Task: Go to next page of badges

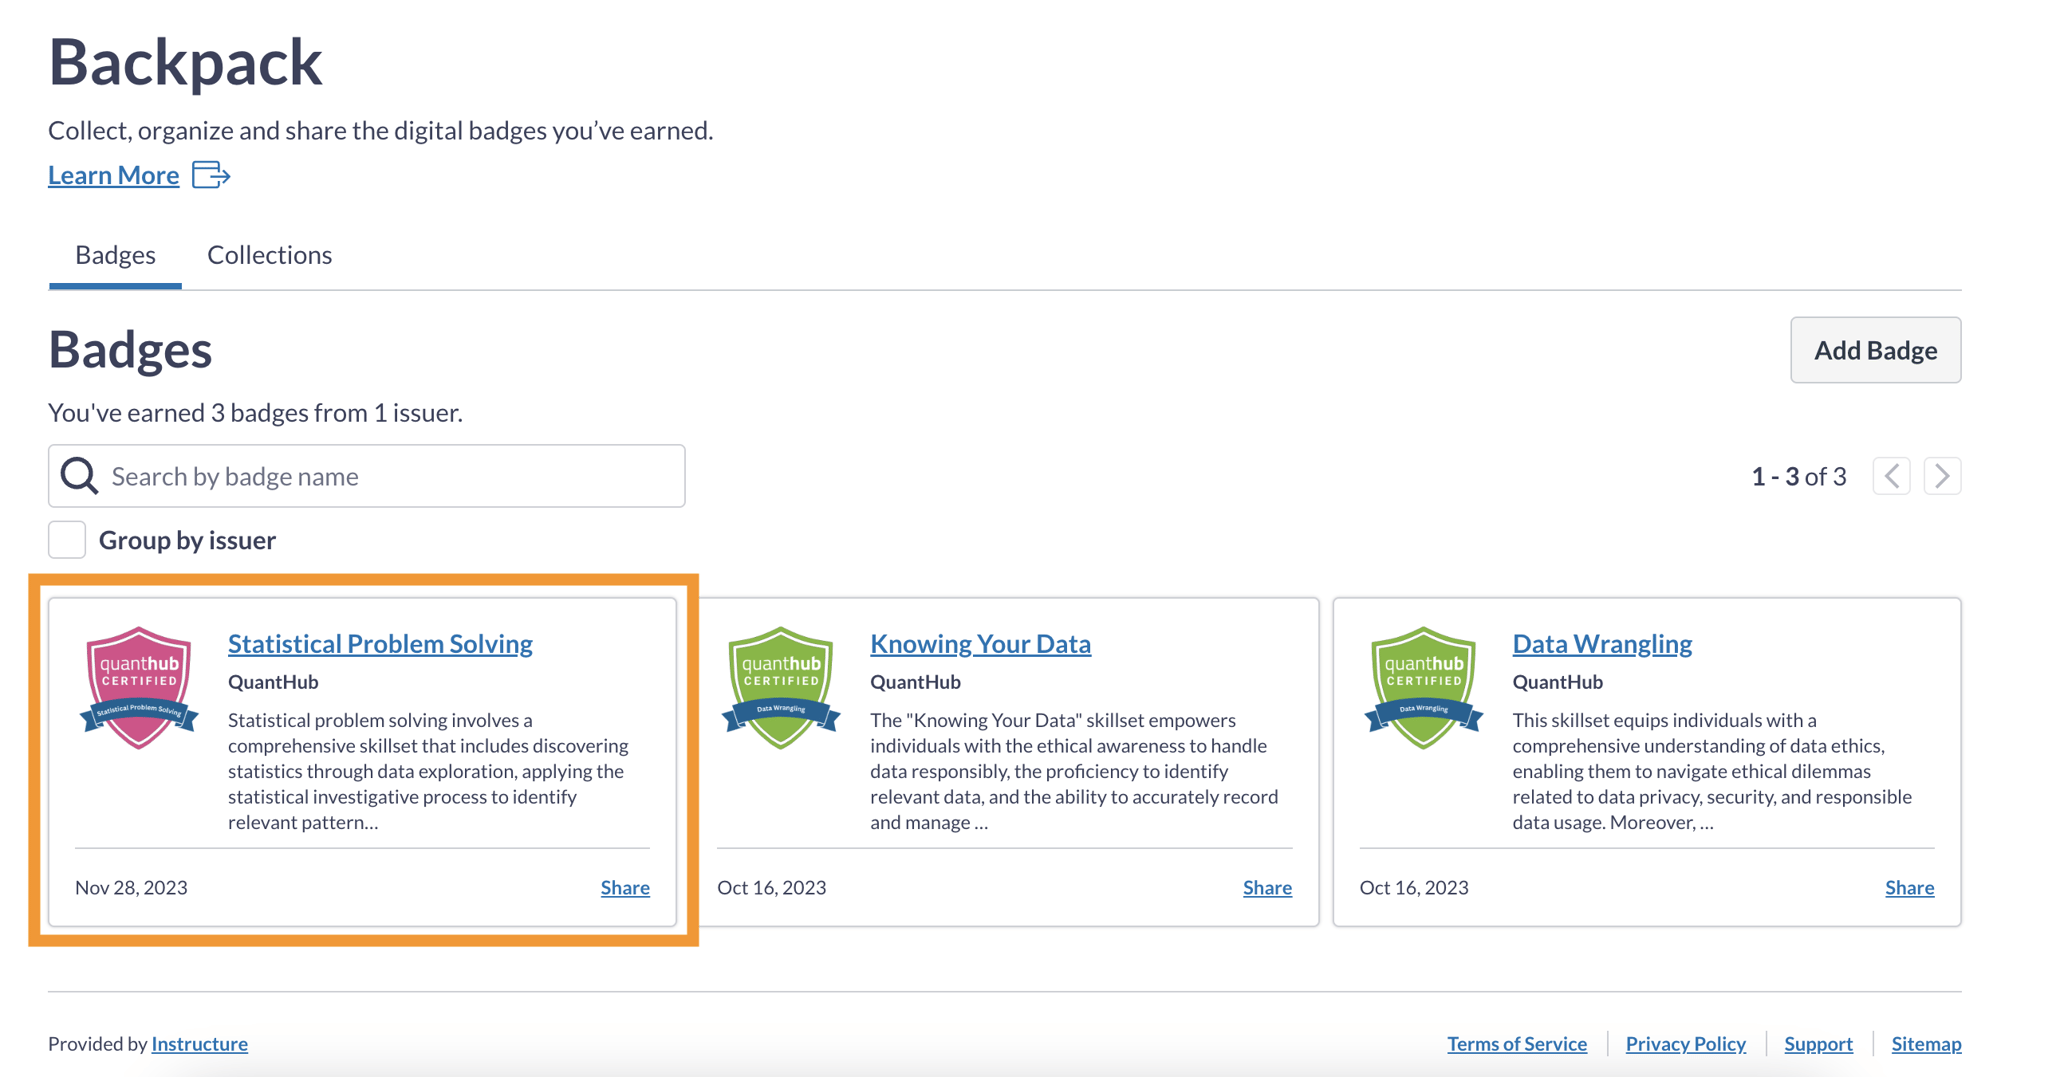Action: point(1942,476)
